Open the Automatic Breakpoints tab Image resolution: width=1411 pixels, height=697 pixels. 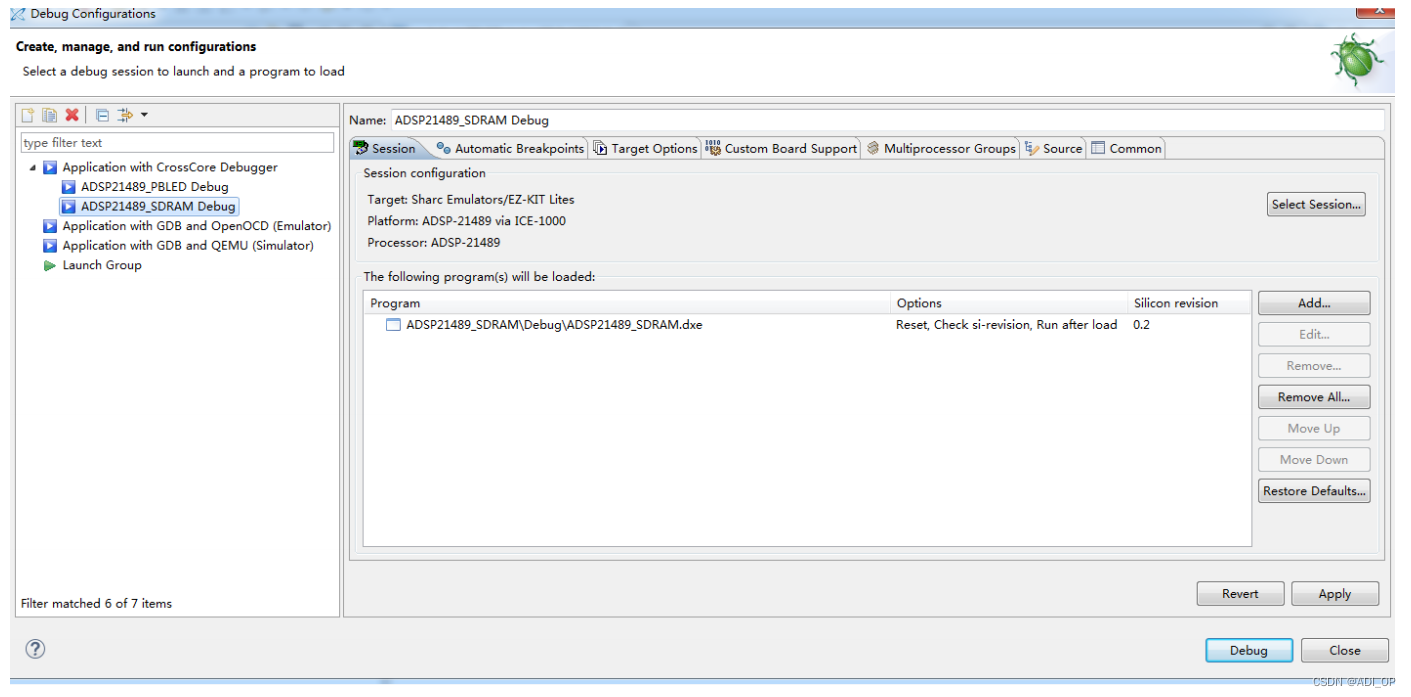click(x=510, y=148)
